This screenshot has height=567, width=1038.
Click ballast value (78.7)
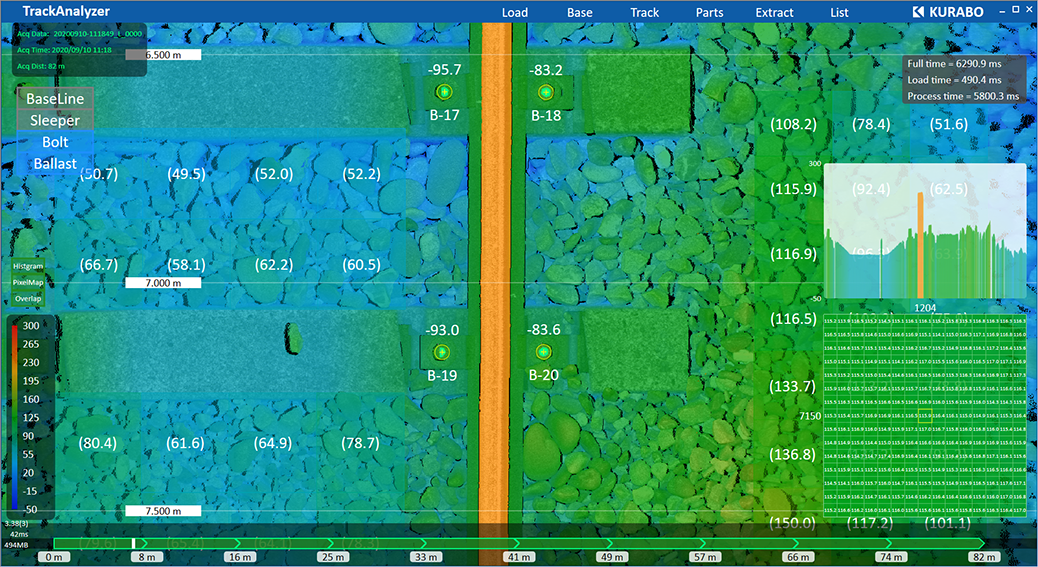360,443
